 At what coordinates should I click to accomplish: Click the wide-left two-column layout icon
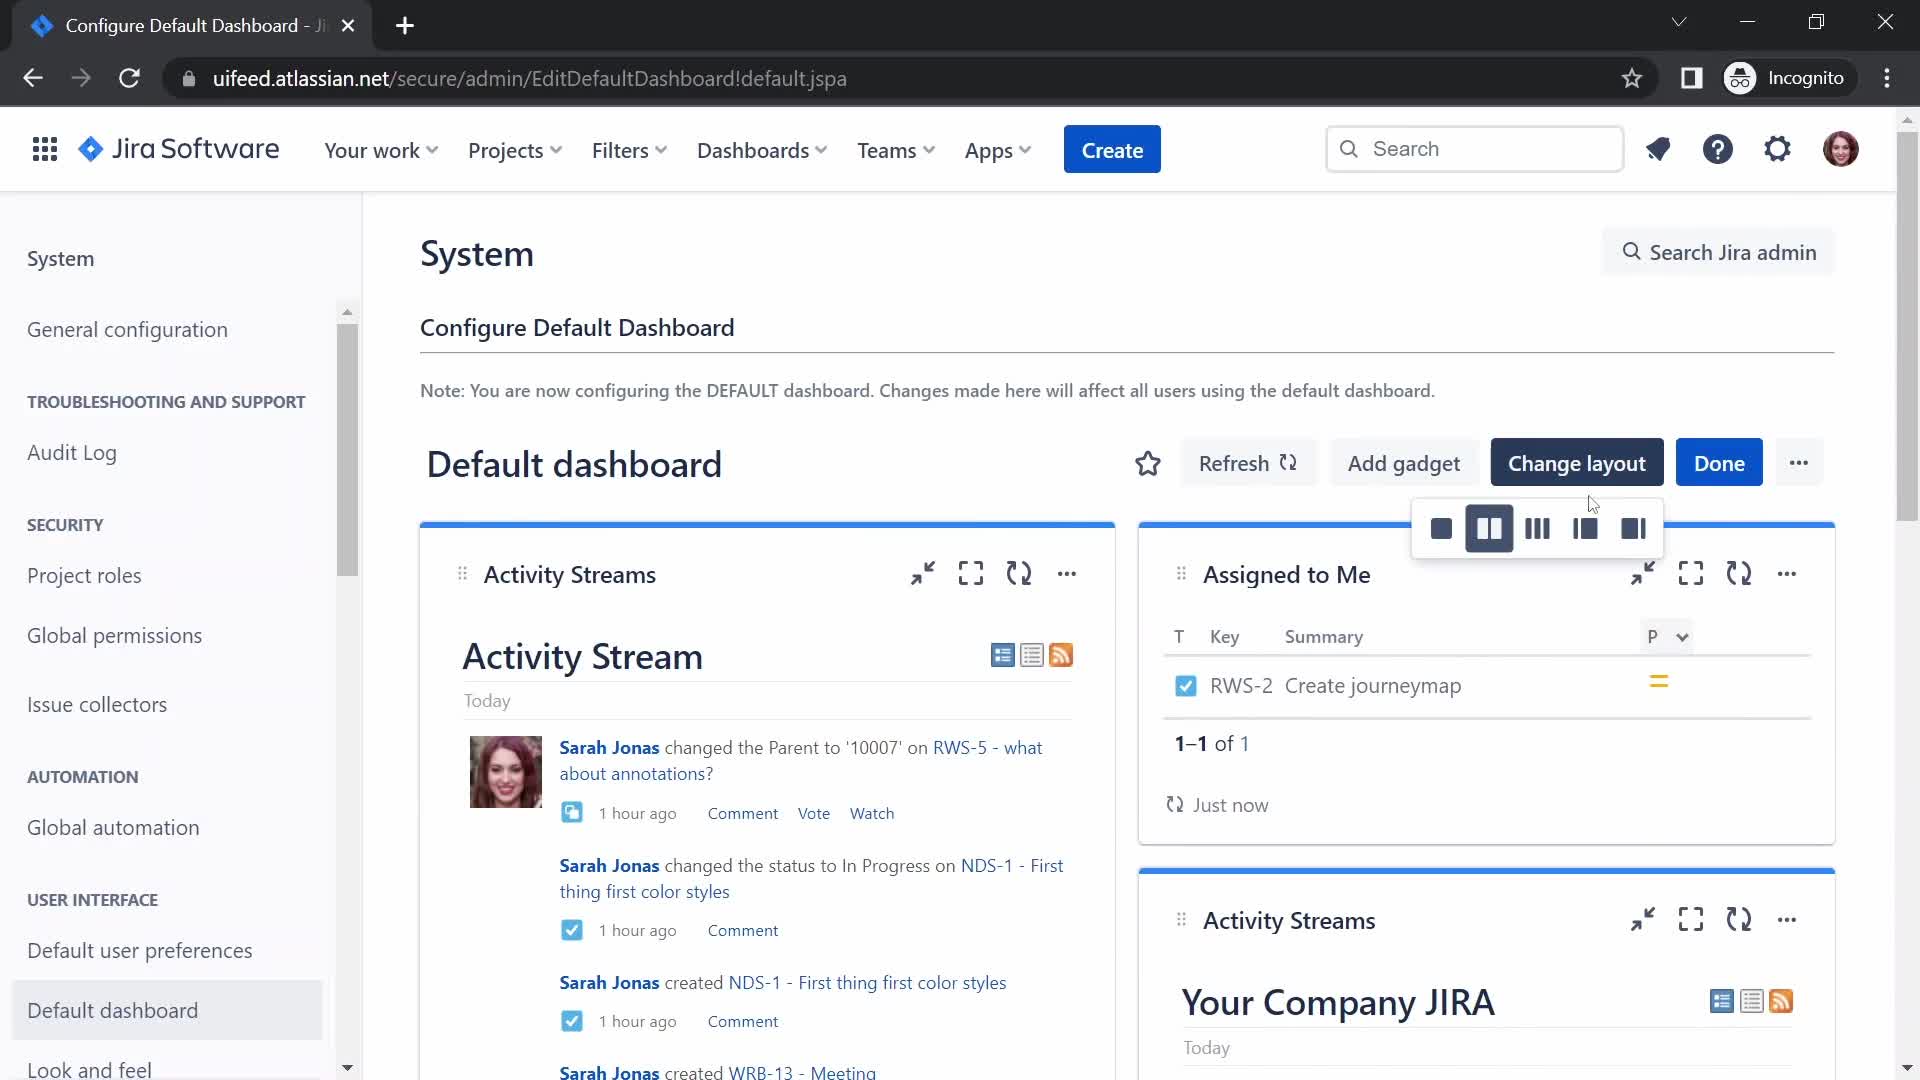1634,527
